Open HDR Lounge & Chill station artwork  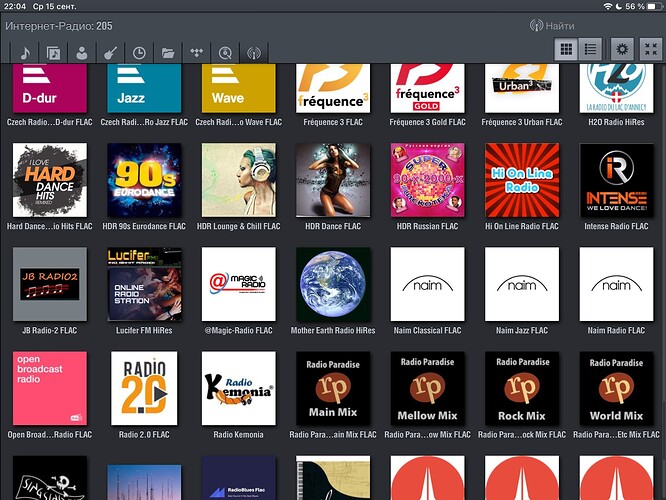pyautogui.click(x=239, y=180)
